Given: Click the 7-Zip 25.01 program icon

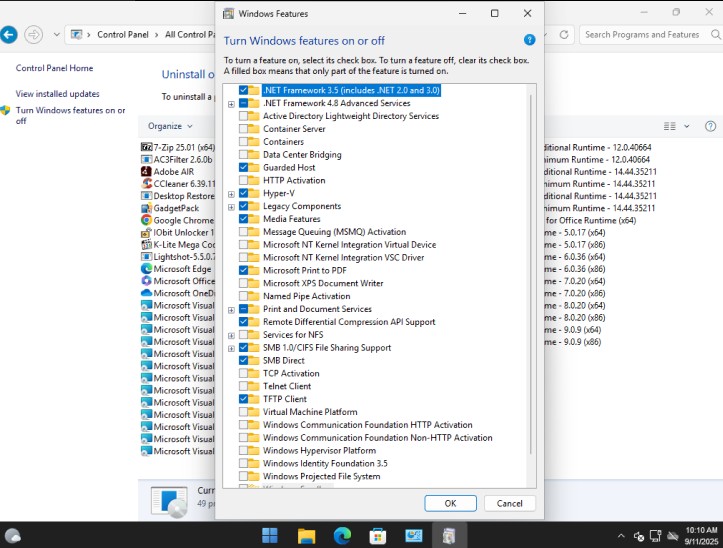Looking at the screenshot, I should click(146, 147).
